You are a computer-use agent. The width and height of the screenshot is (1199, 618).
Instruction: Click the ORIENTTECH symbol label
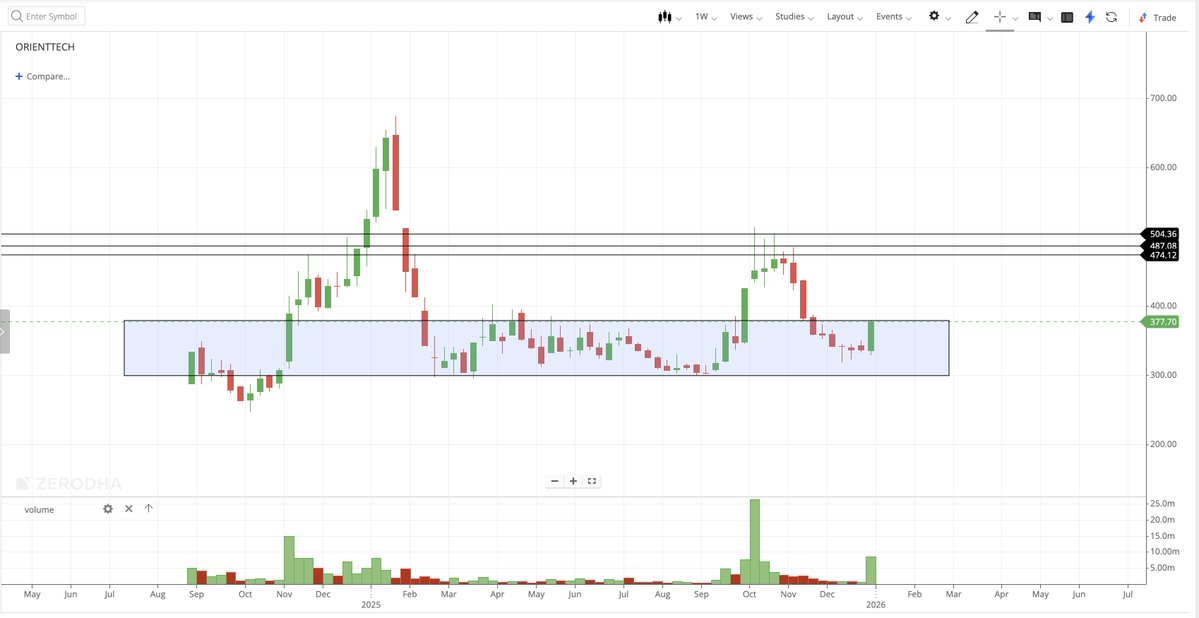(45, 47)
